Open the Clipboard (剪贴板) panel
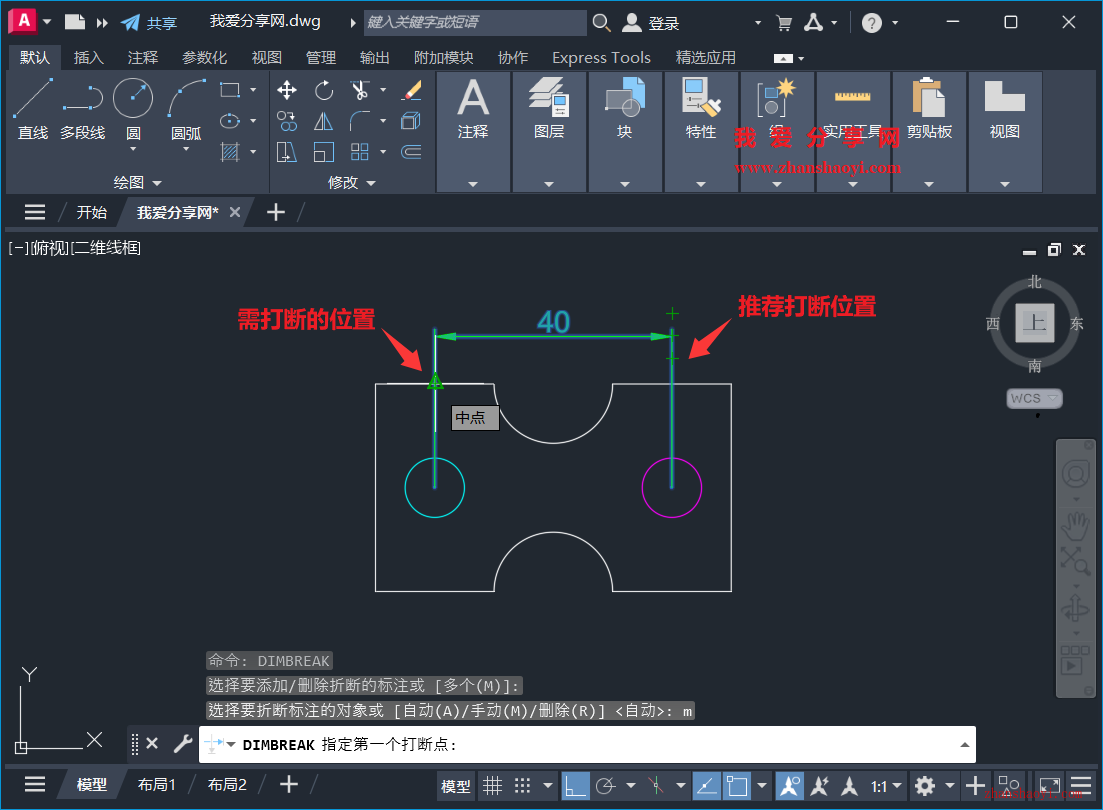Viewport: 1103px width, 810px height. click(x=929, y=132)
